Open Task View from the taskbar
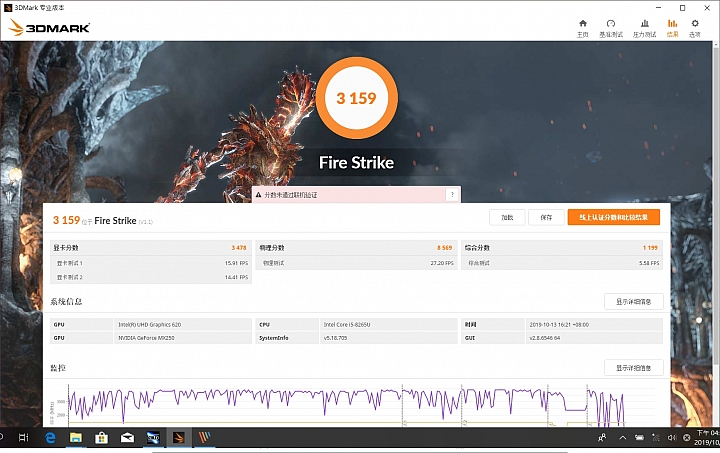 pos(23,437)
